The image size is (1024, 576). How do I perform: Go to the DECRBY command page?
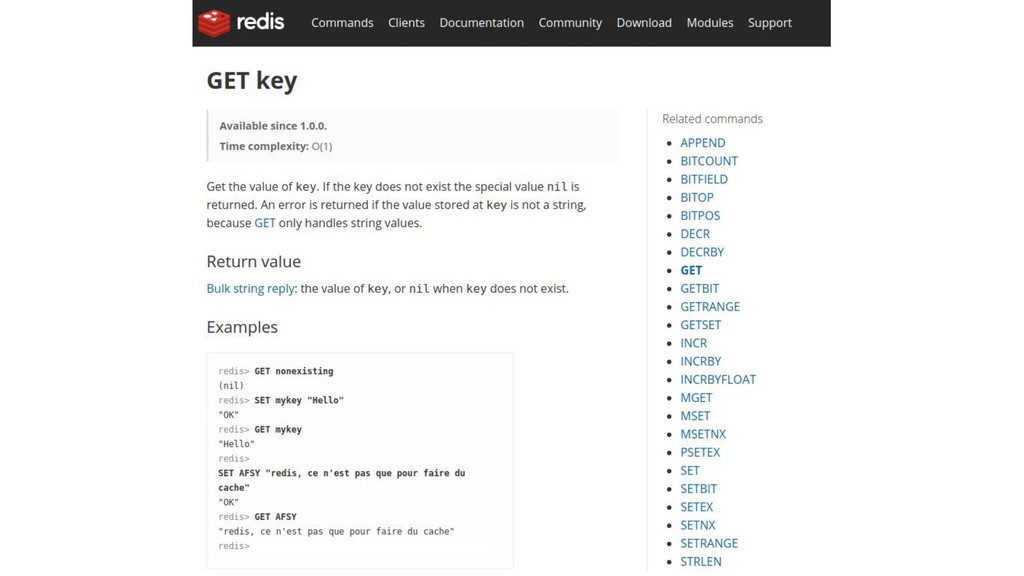click(702, 252)
